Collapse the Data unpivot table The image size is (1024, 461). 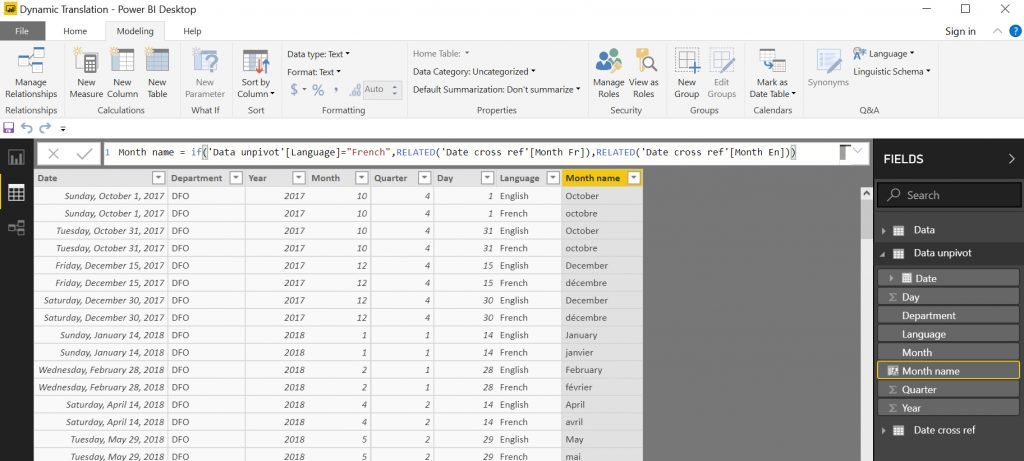(883, 254)
